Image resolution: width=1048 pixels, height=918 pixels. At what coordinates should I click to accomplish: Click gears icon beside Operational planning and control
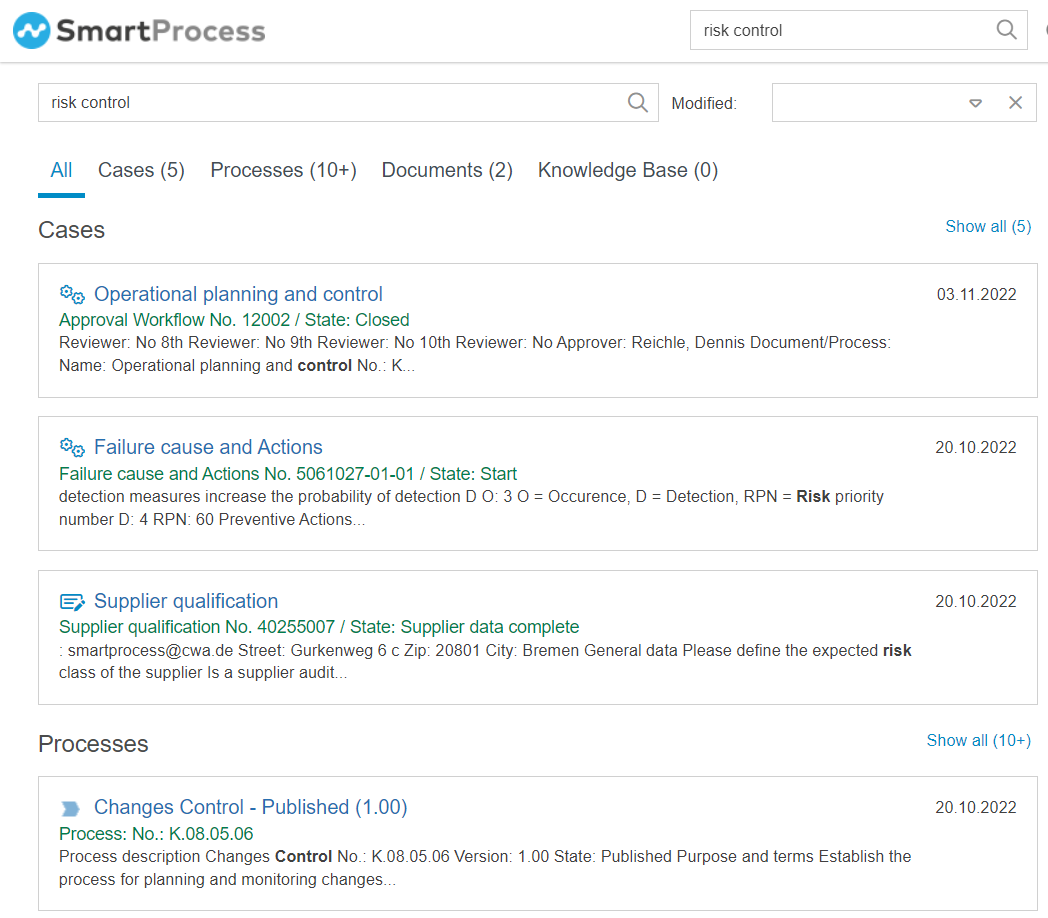tap(72, 294)
